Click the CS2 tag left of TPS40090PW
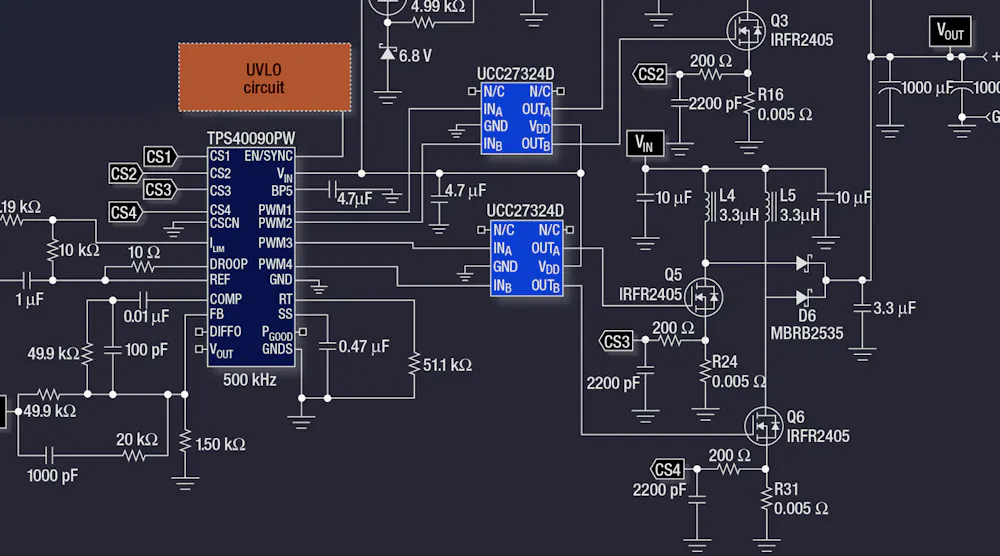Image resolution: width=1000 pixels, height=556 pixels. [125, 173]
